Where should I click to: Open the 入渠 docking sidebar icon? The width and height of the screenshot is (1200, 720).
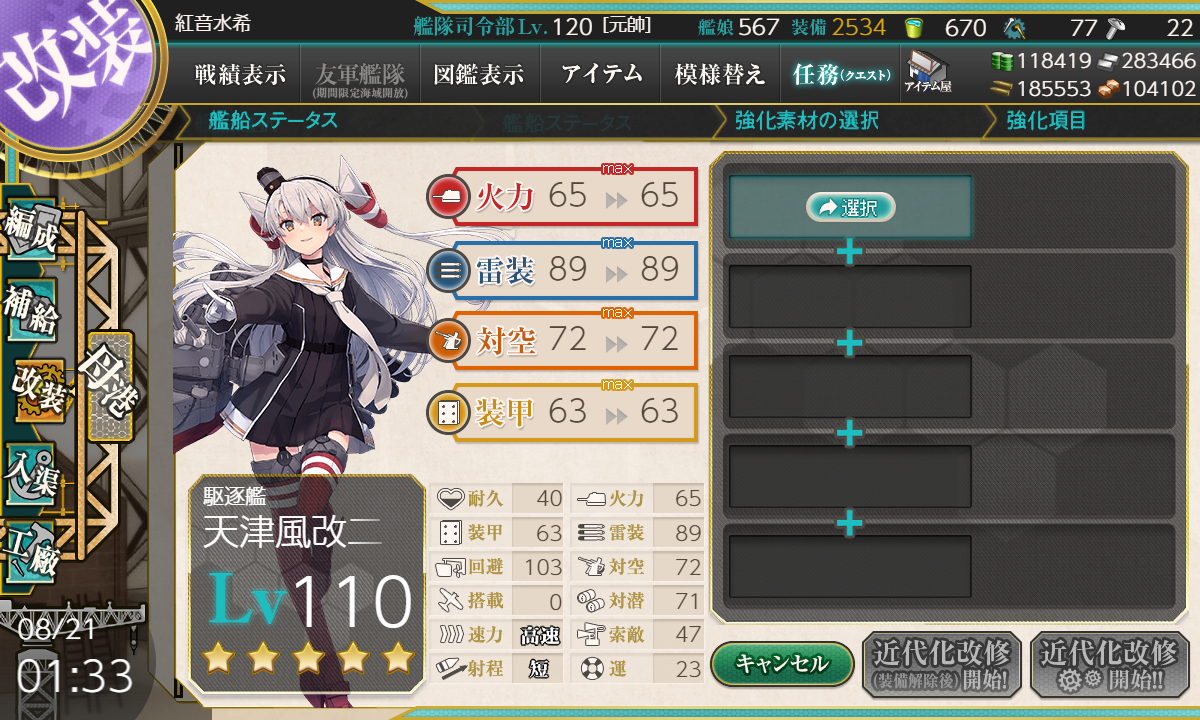point(31,472)
